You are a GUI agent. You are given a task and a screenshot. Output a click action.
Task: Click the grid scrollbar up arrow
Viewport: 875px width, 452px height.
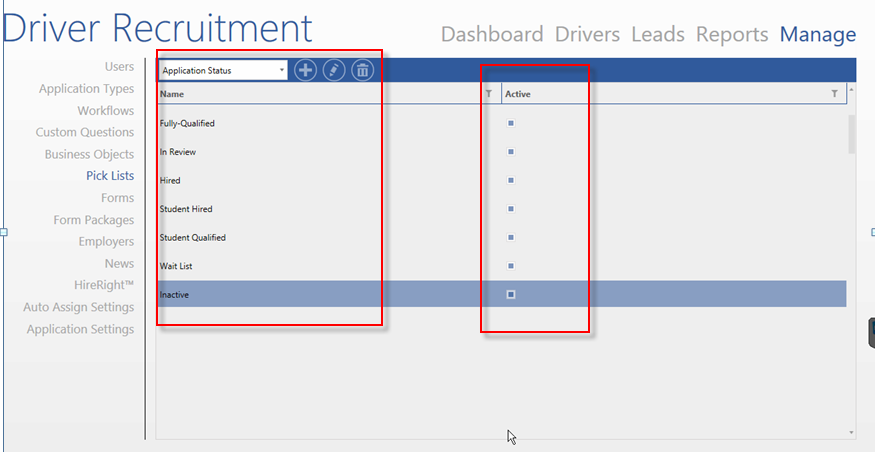[851, 89]
